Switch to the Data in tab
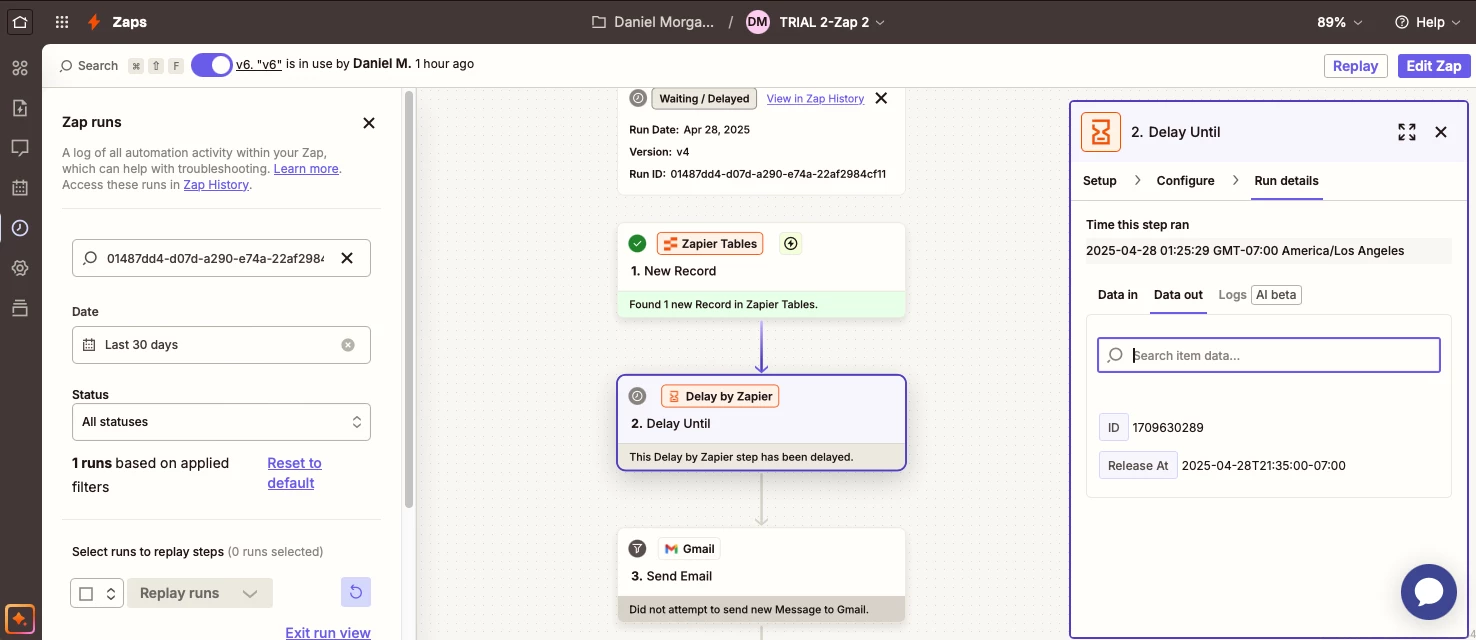 tap(1118, 295)
